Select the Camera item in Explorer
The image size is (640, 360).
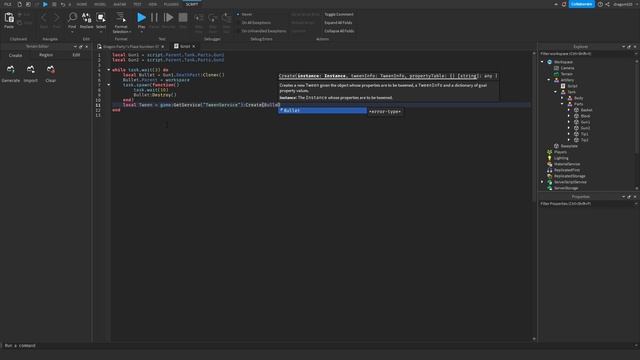pyautogui.click(x=567, y=68)
